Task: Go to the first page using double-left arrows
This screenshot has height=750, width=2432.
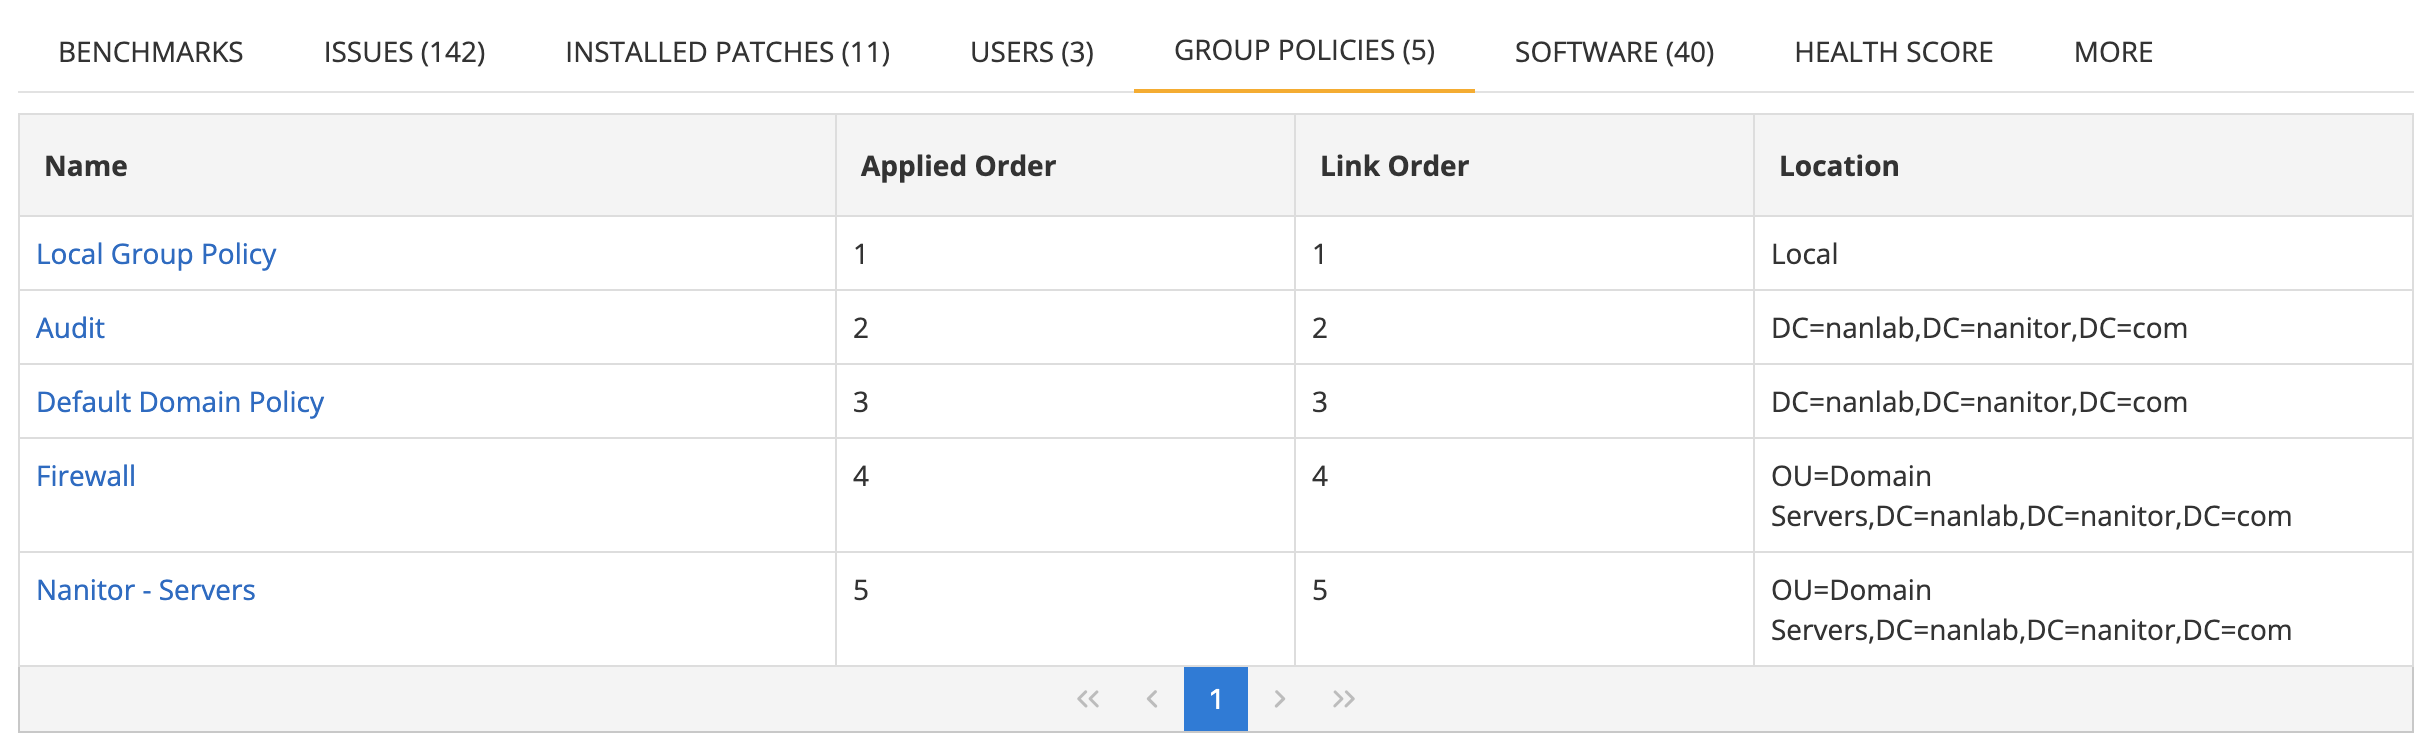Action: click(x=1088, y=699)
